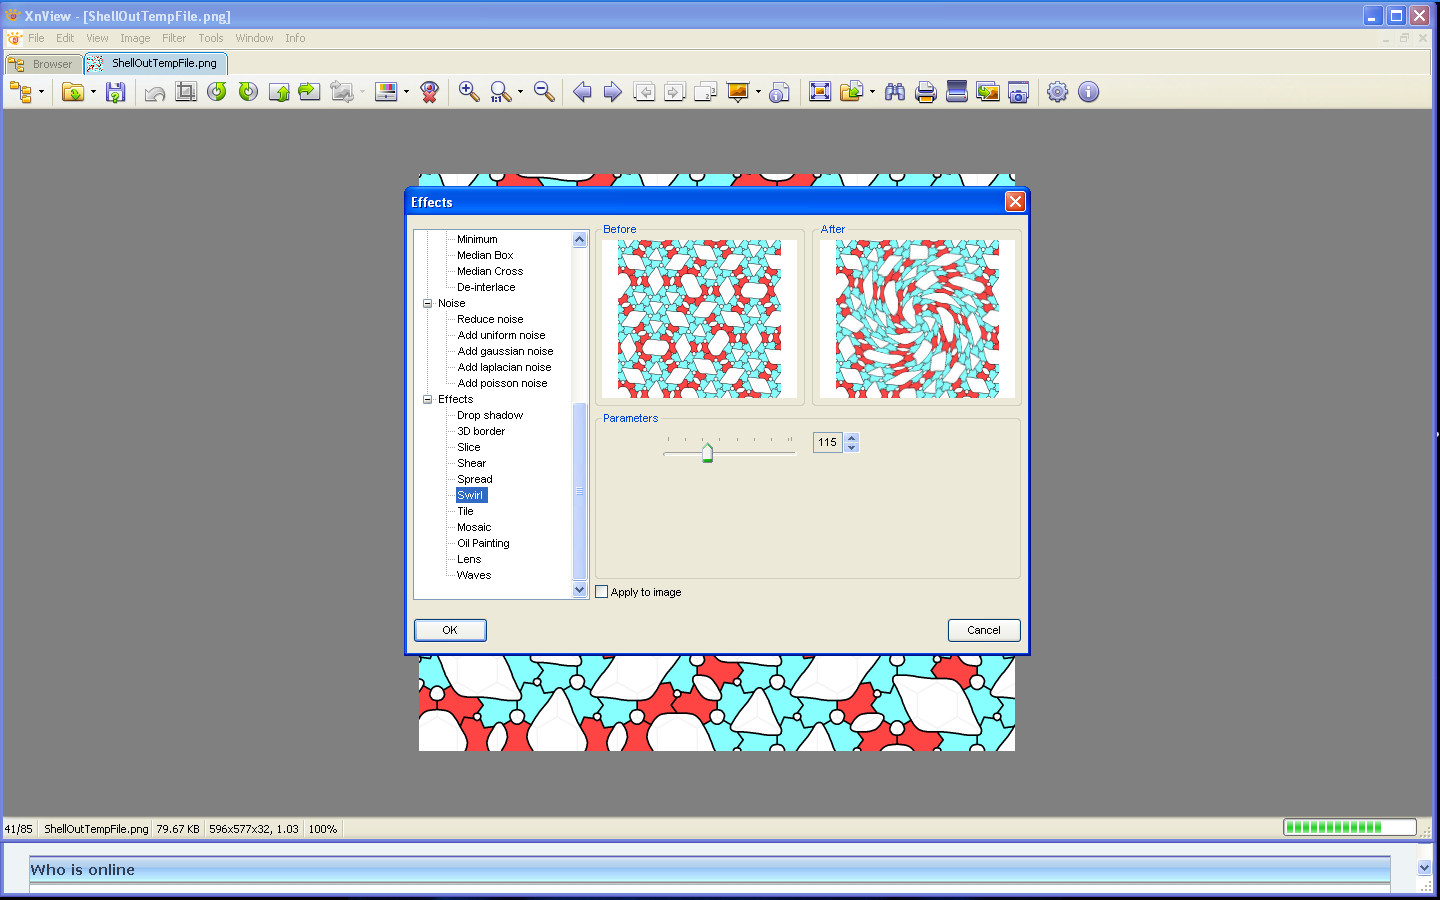Select Mosaic effect in list
This screenshot has width=1440, height=900.
pyautogui.click(x=474, y=527)
